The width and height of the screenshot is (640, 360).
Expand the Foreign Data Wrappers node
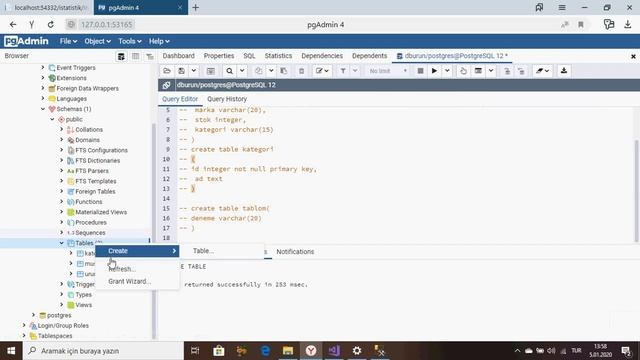point(43,88)
